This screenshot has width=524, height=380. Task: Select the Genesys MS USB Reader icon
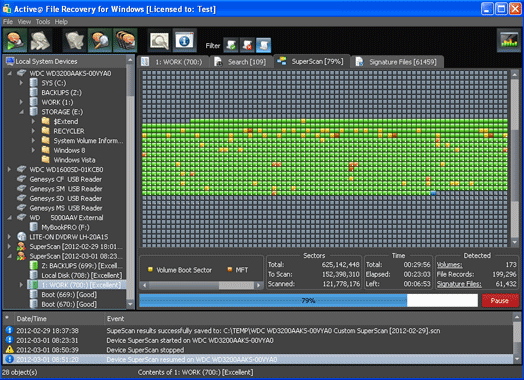click(x=22, y=208)
